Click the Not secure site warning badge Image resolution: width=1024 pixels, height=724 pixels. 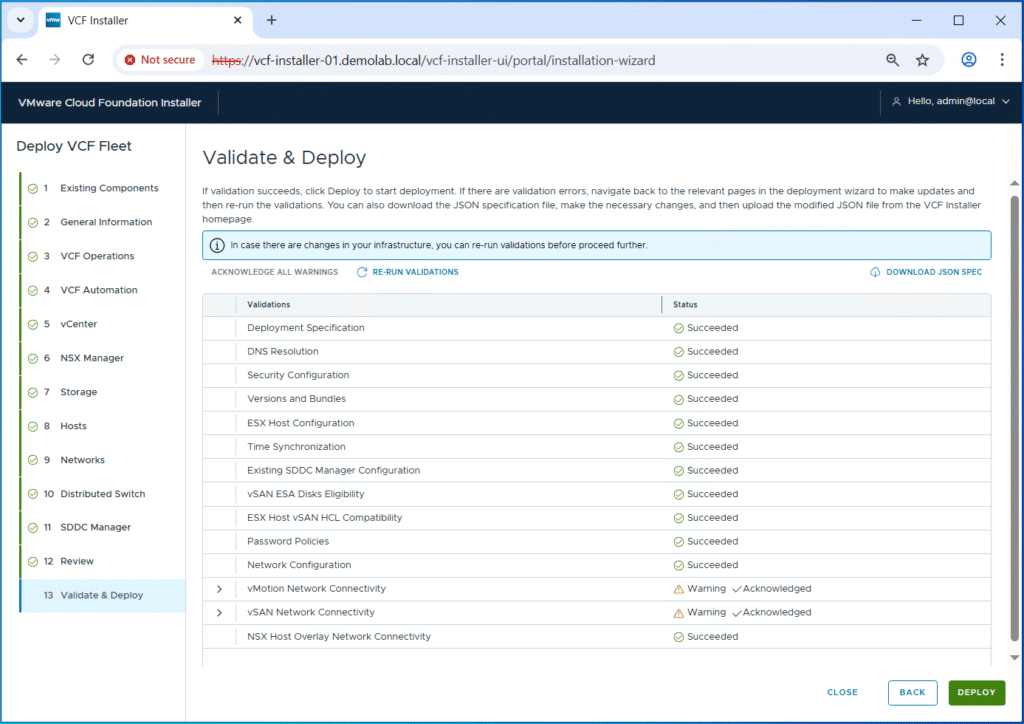tap(160, 60)
